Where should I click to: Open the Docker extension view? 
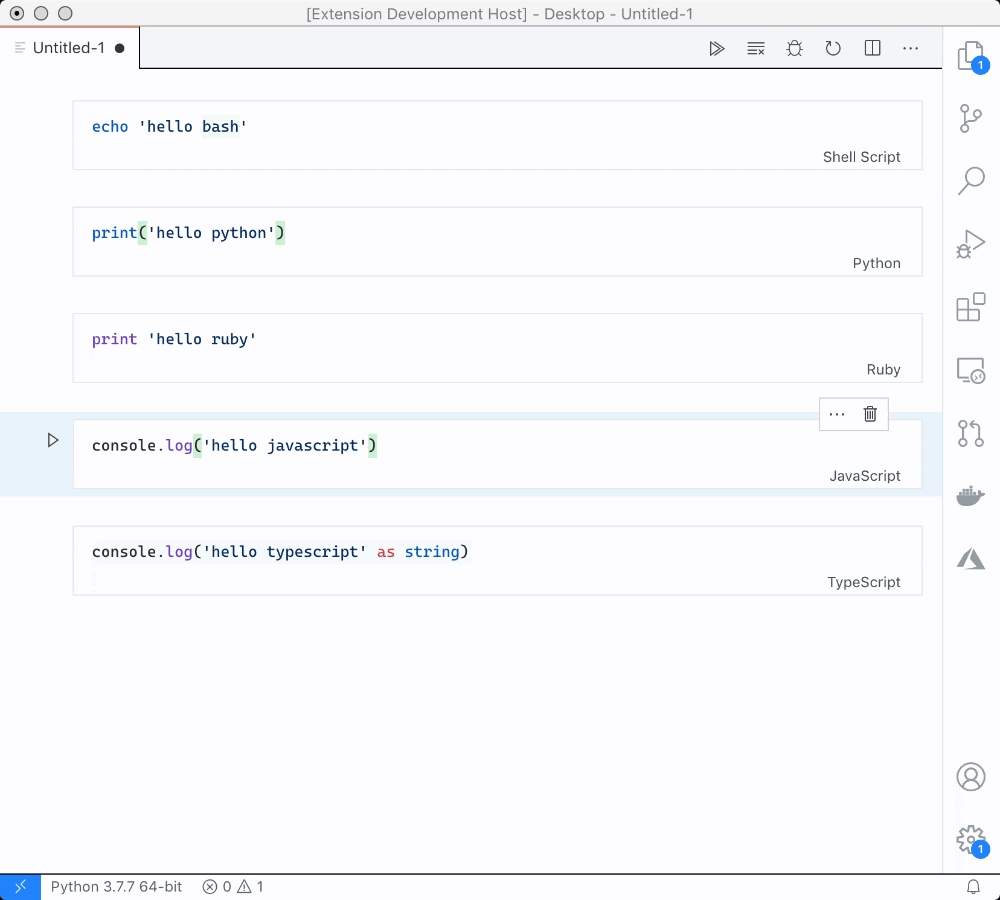click(970, 495)
